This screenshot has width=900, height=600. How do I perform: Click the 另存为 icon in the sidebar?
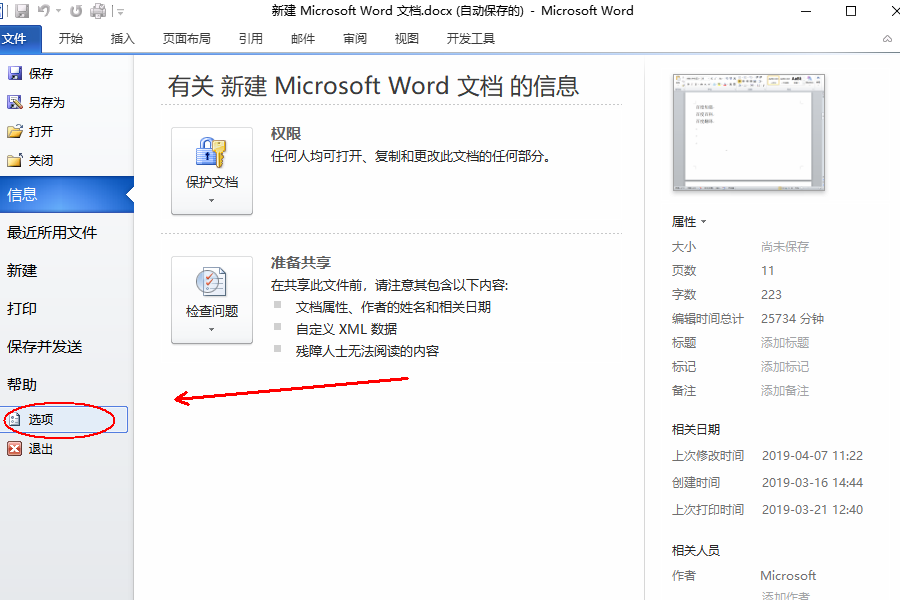pos(14,102)
